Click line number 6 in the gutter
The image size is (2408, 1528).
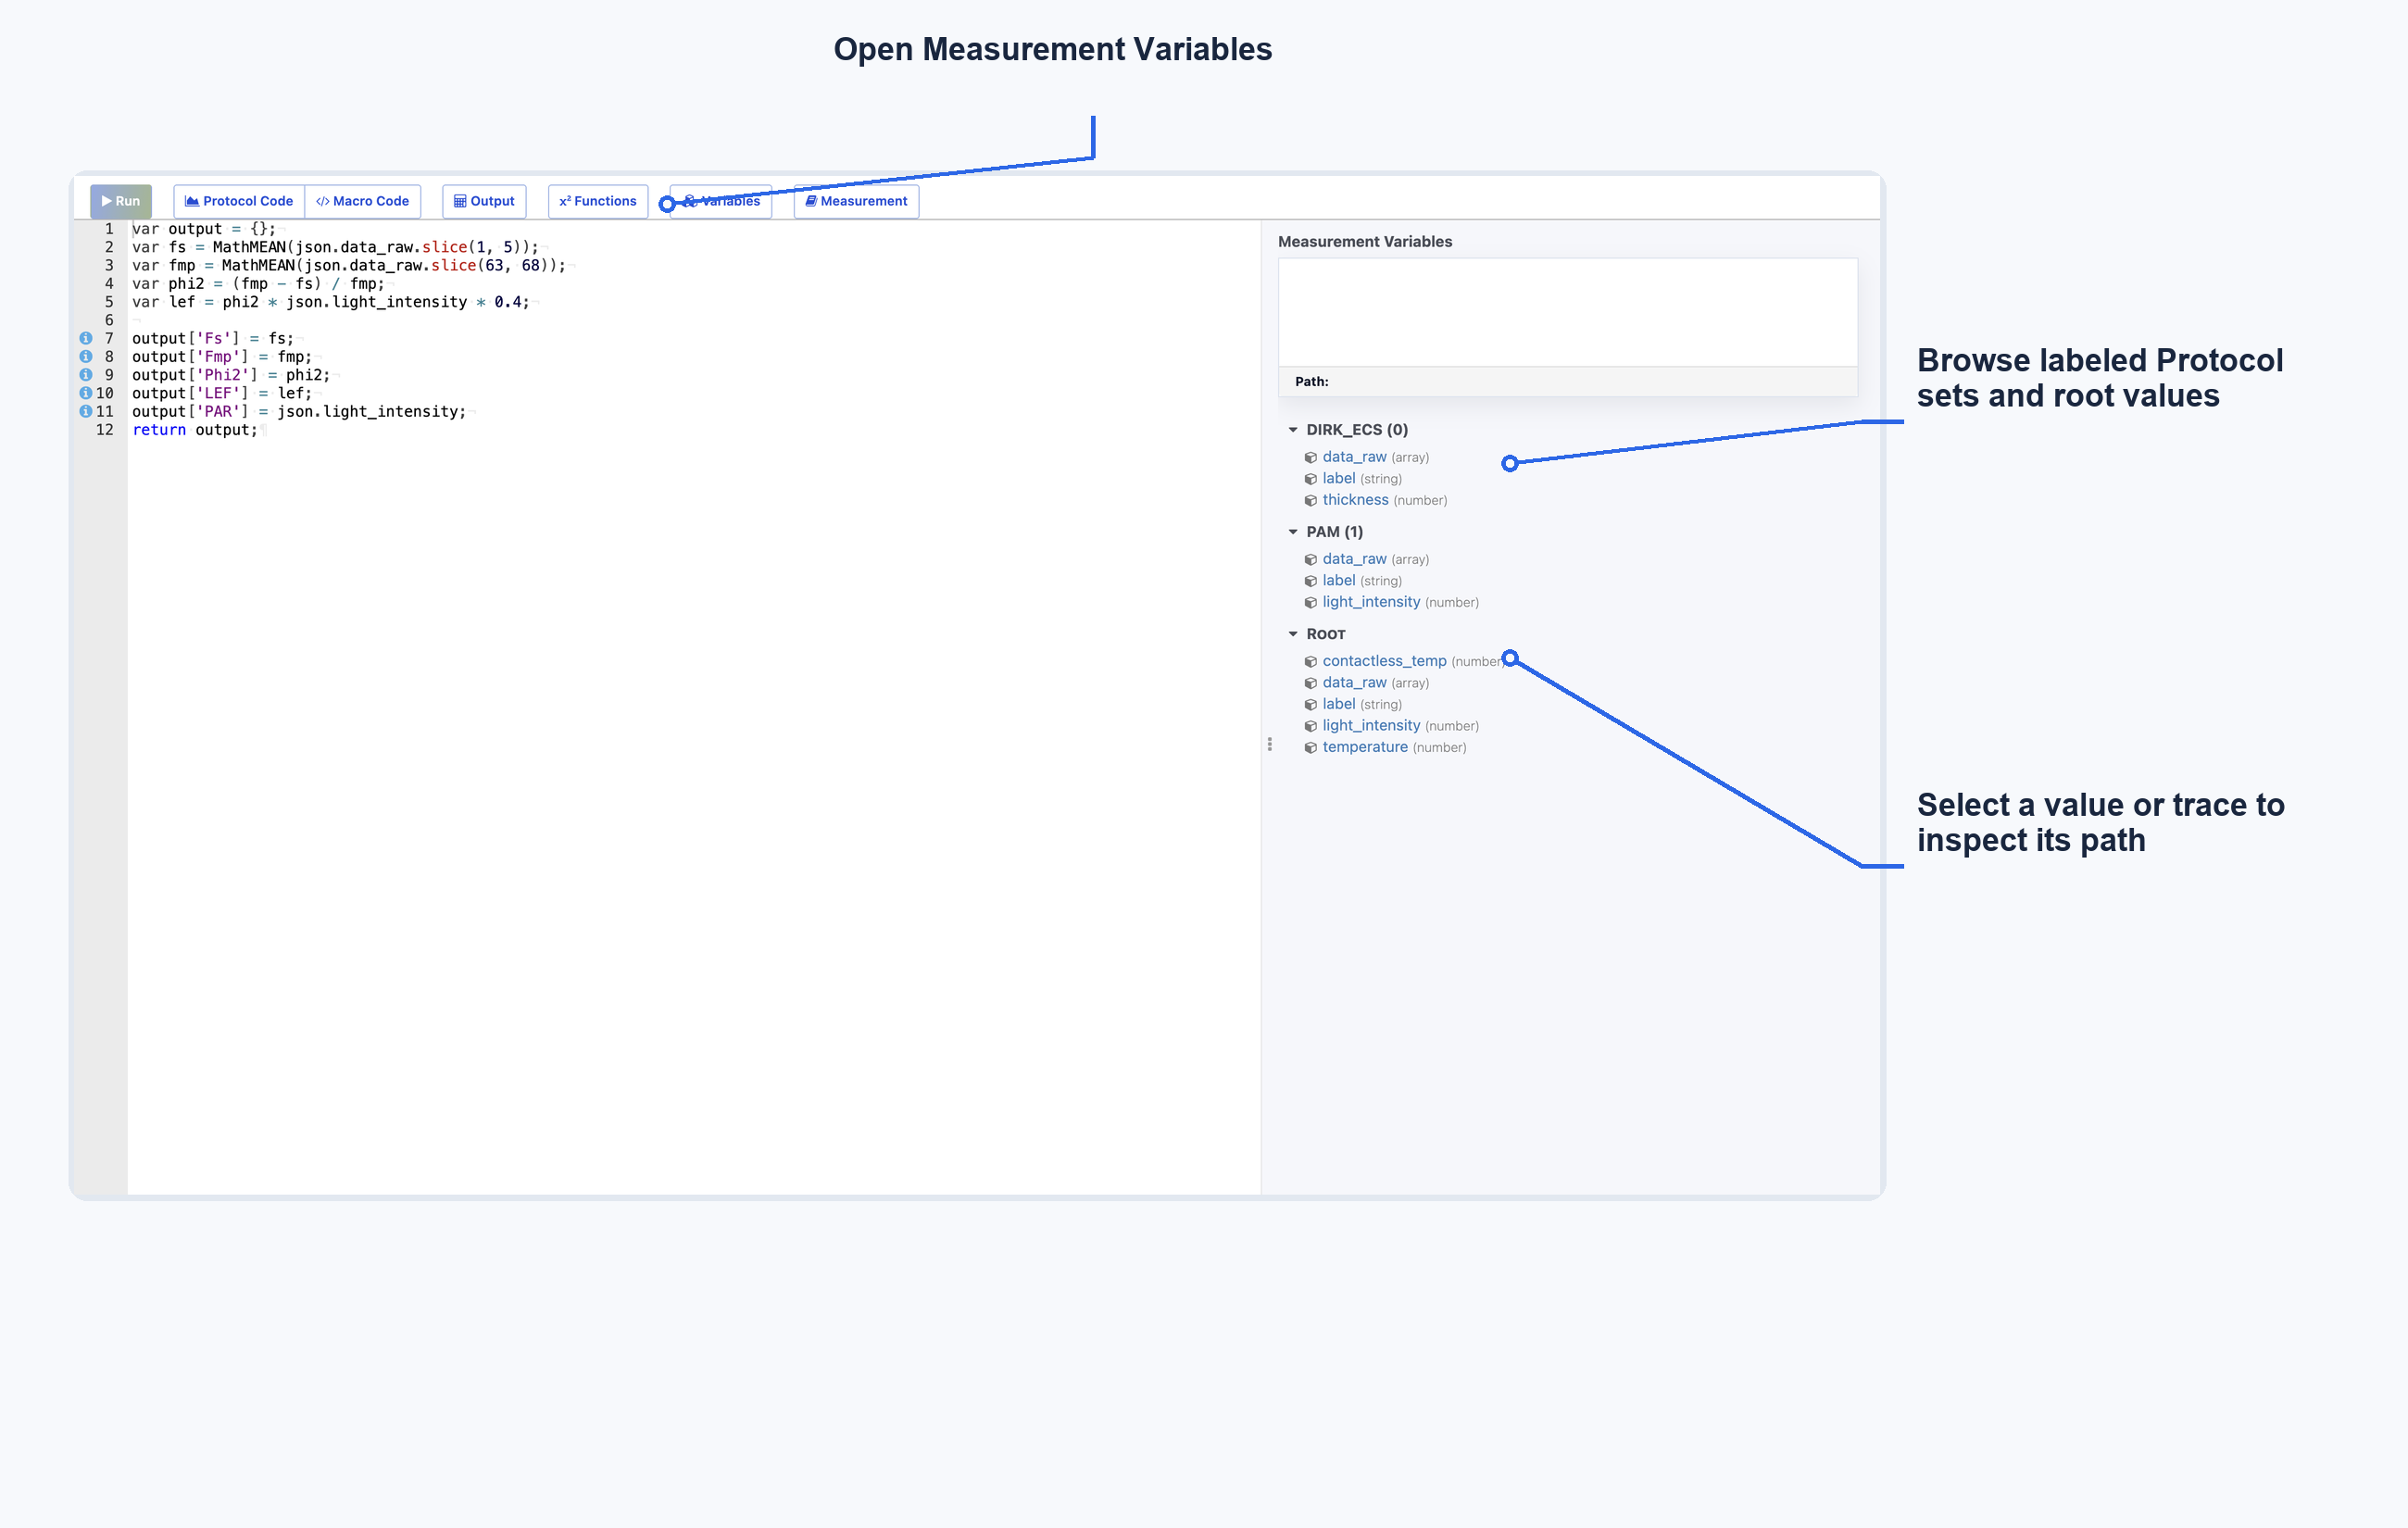(109, 320)
